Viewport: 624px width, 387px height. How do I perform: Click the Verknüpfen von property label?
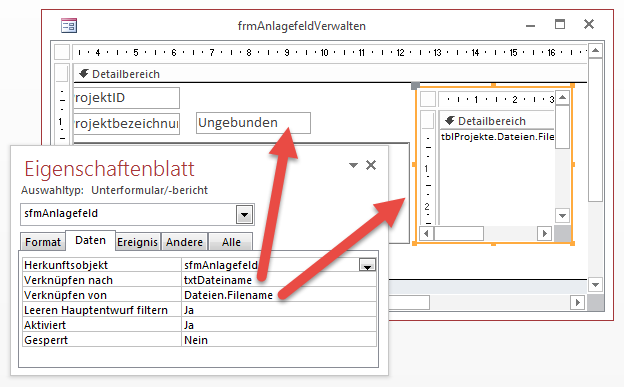point(65,295)
